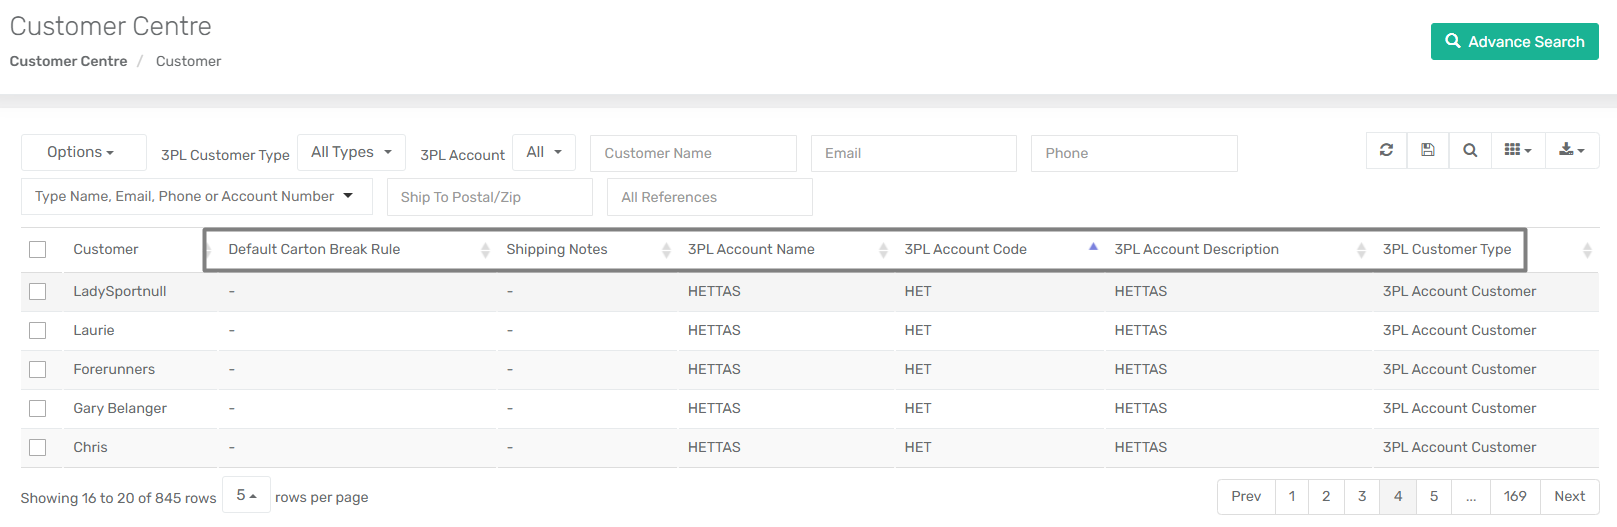Sort by 3PL Account Name arrows
The height and width of the screenshot is (527, 1617).
[883, 250]
